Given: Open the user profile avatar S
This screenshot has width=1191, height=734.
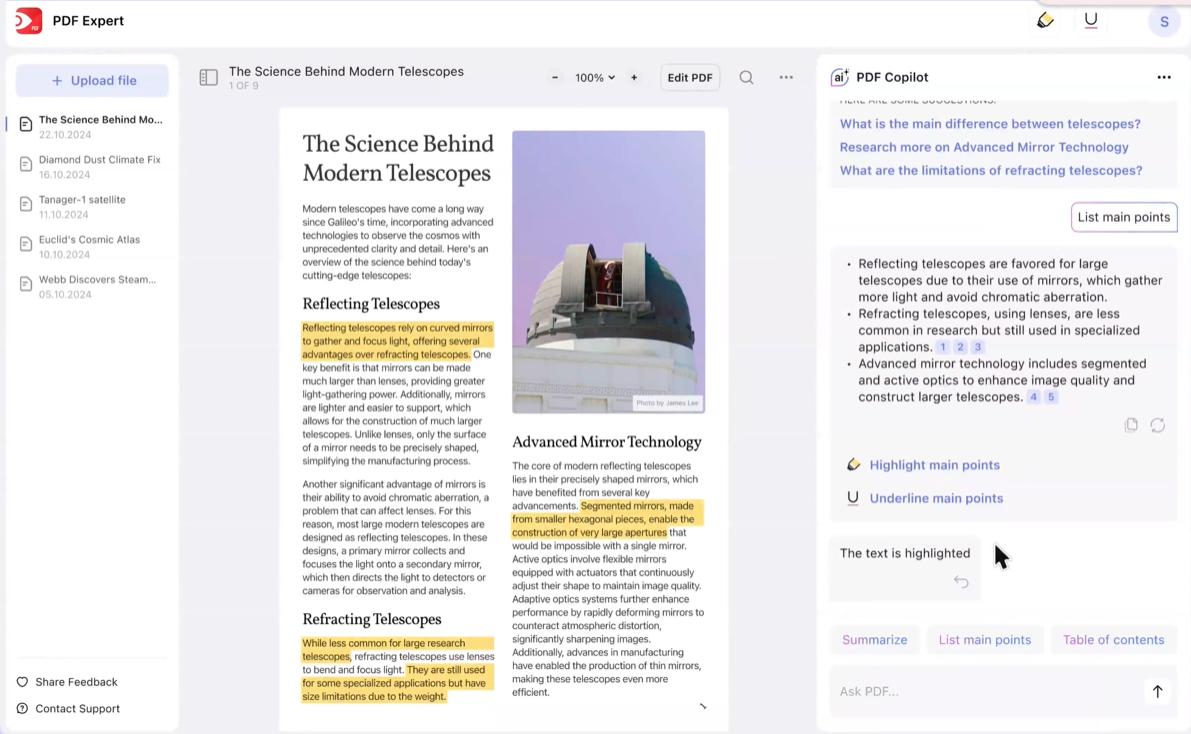Looking at the screenshot, I should tap(1164, 22).
